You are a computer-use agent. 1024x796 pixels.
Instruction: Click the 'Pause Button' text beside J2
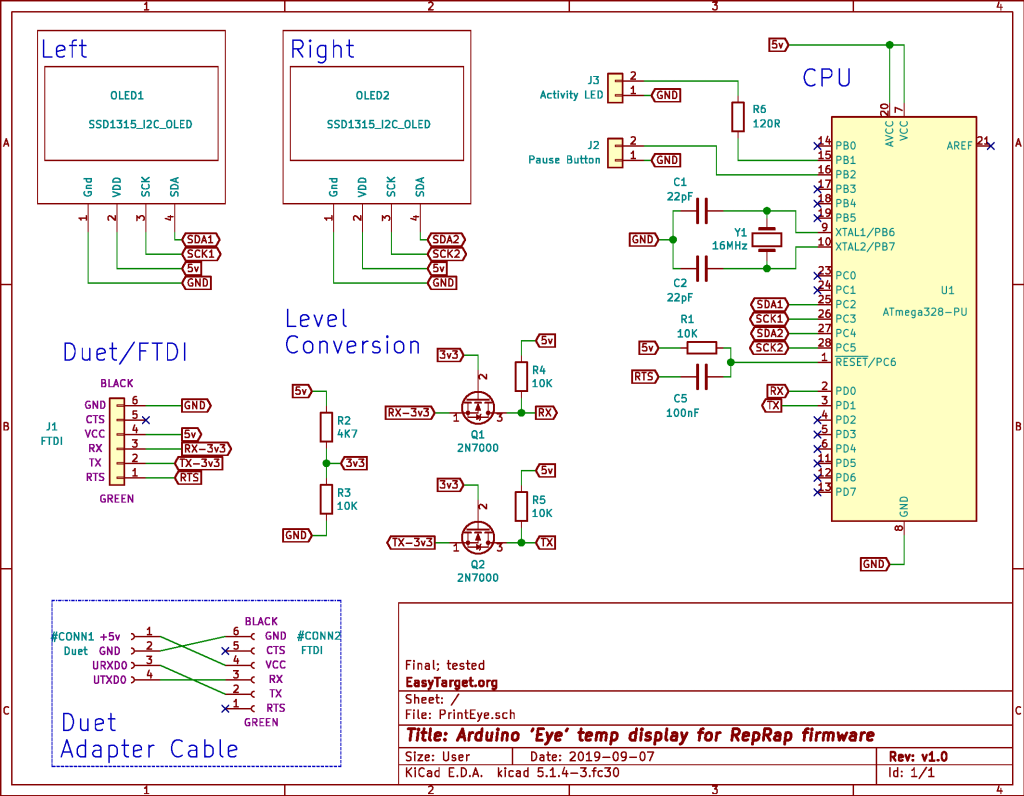coord(564,159)
